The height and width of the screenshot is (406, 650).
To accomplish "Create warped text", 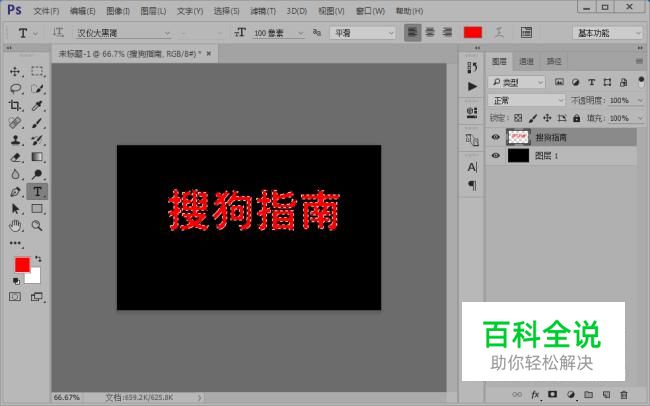I will click(500, 32).
